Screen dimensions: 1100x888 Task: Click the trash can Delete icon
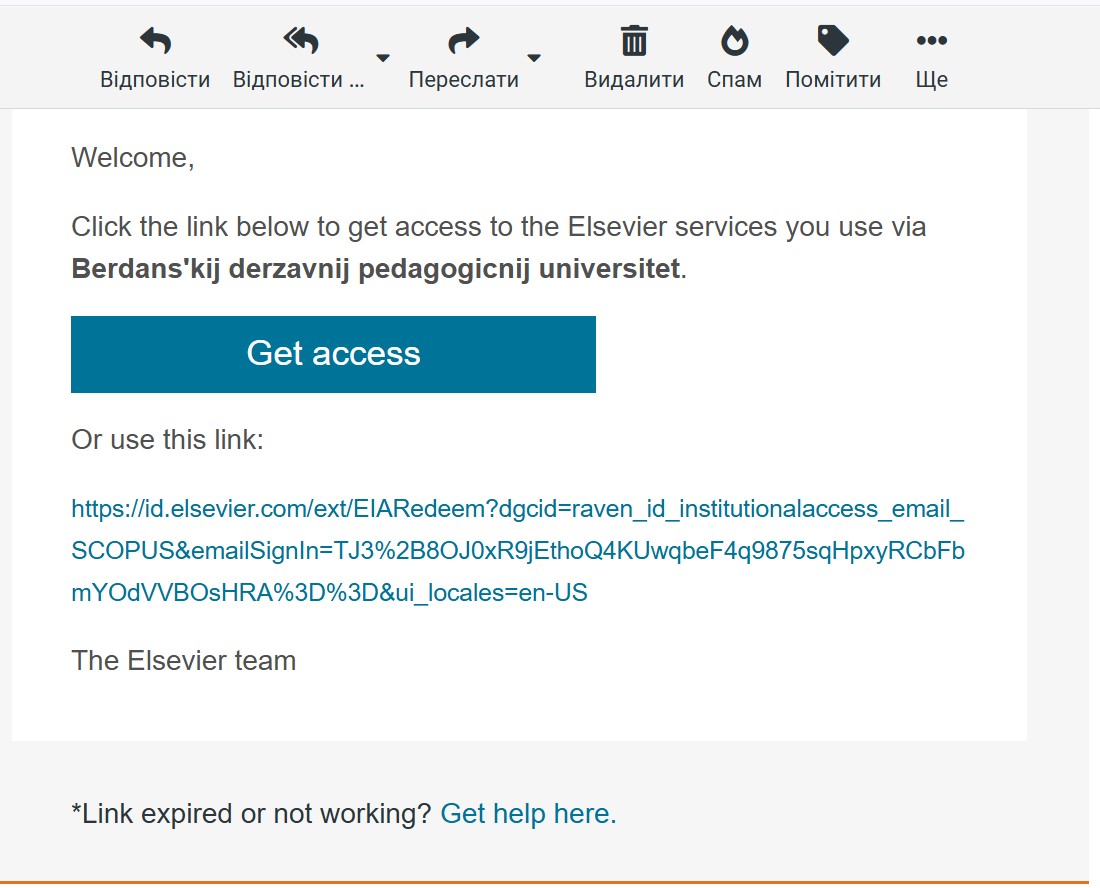click(x=634, y=41)
